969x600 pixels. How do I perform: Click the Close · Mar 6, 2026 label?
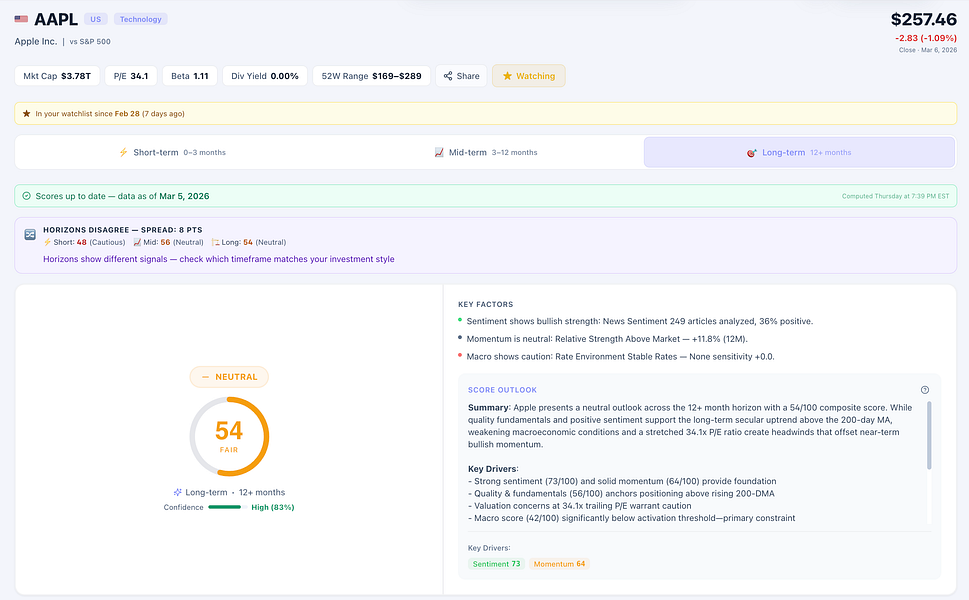[928, 50]
